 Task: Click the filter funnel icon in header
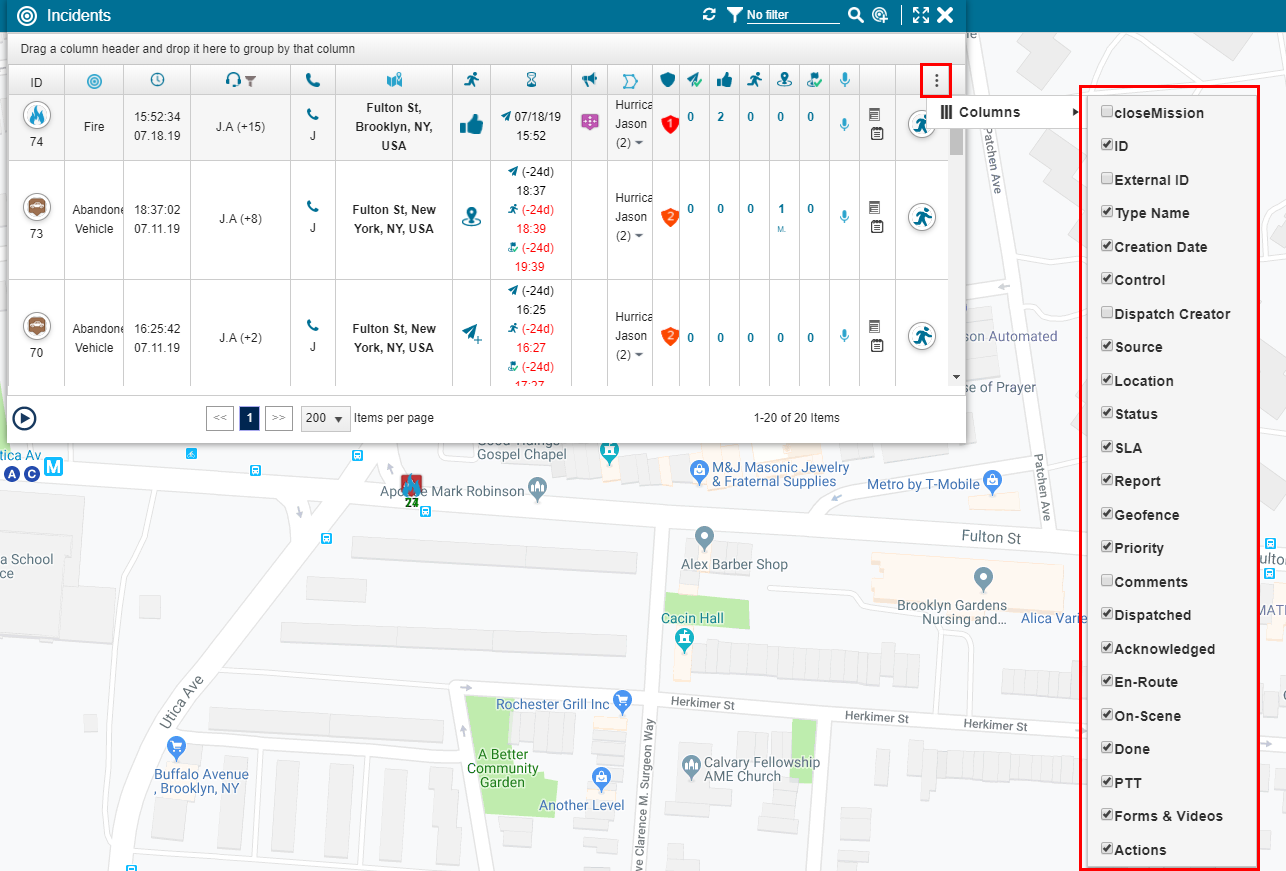(x=735, y=15)
